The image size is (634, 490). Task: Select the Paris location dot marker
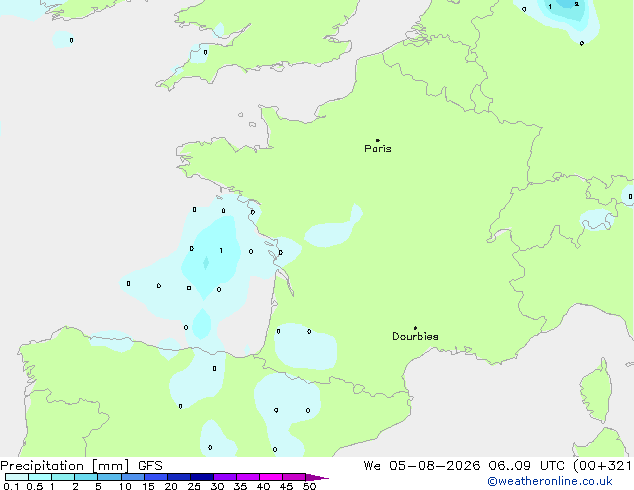pyautogui.click(x=378, y=140)
